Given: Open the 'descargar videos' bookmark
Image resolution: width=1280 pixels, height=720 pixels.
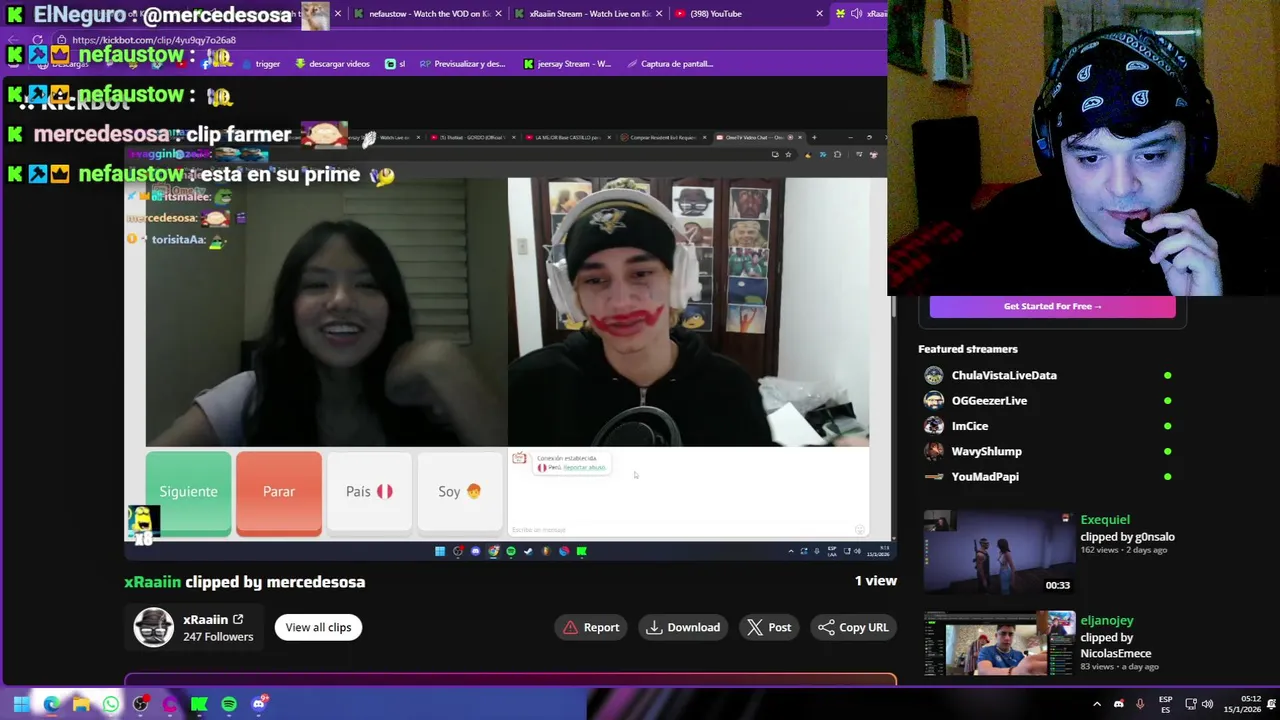Looking at the screenshot, I should pyautogui.click(x=332, y=64).
